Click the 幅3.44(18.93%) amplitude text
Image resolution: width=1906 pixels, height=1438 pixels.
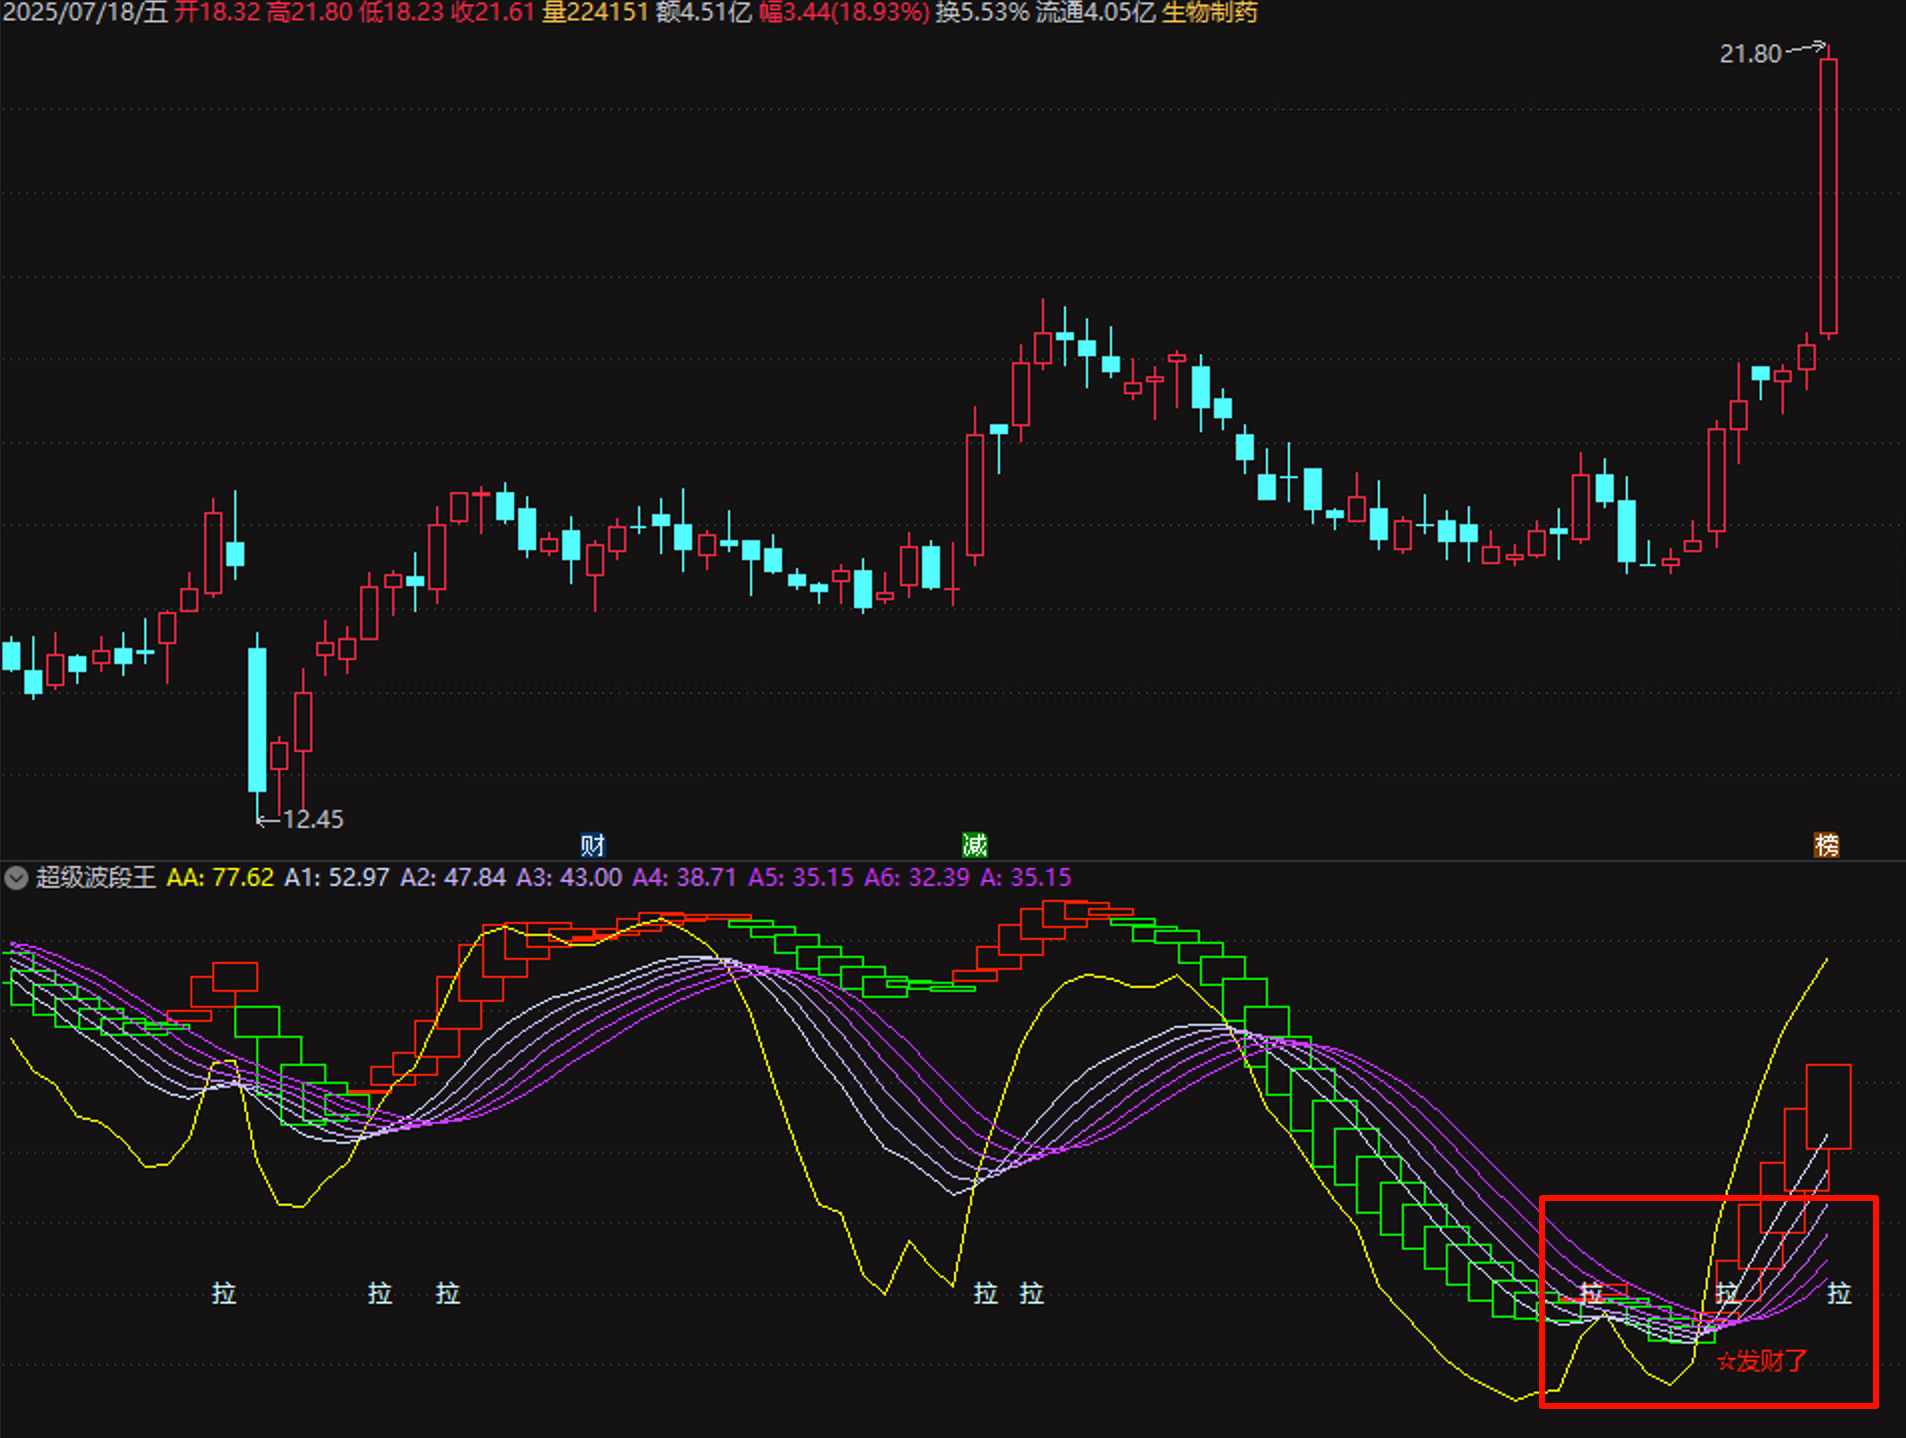tap(844, 13)
